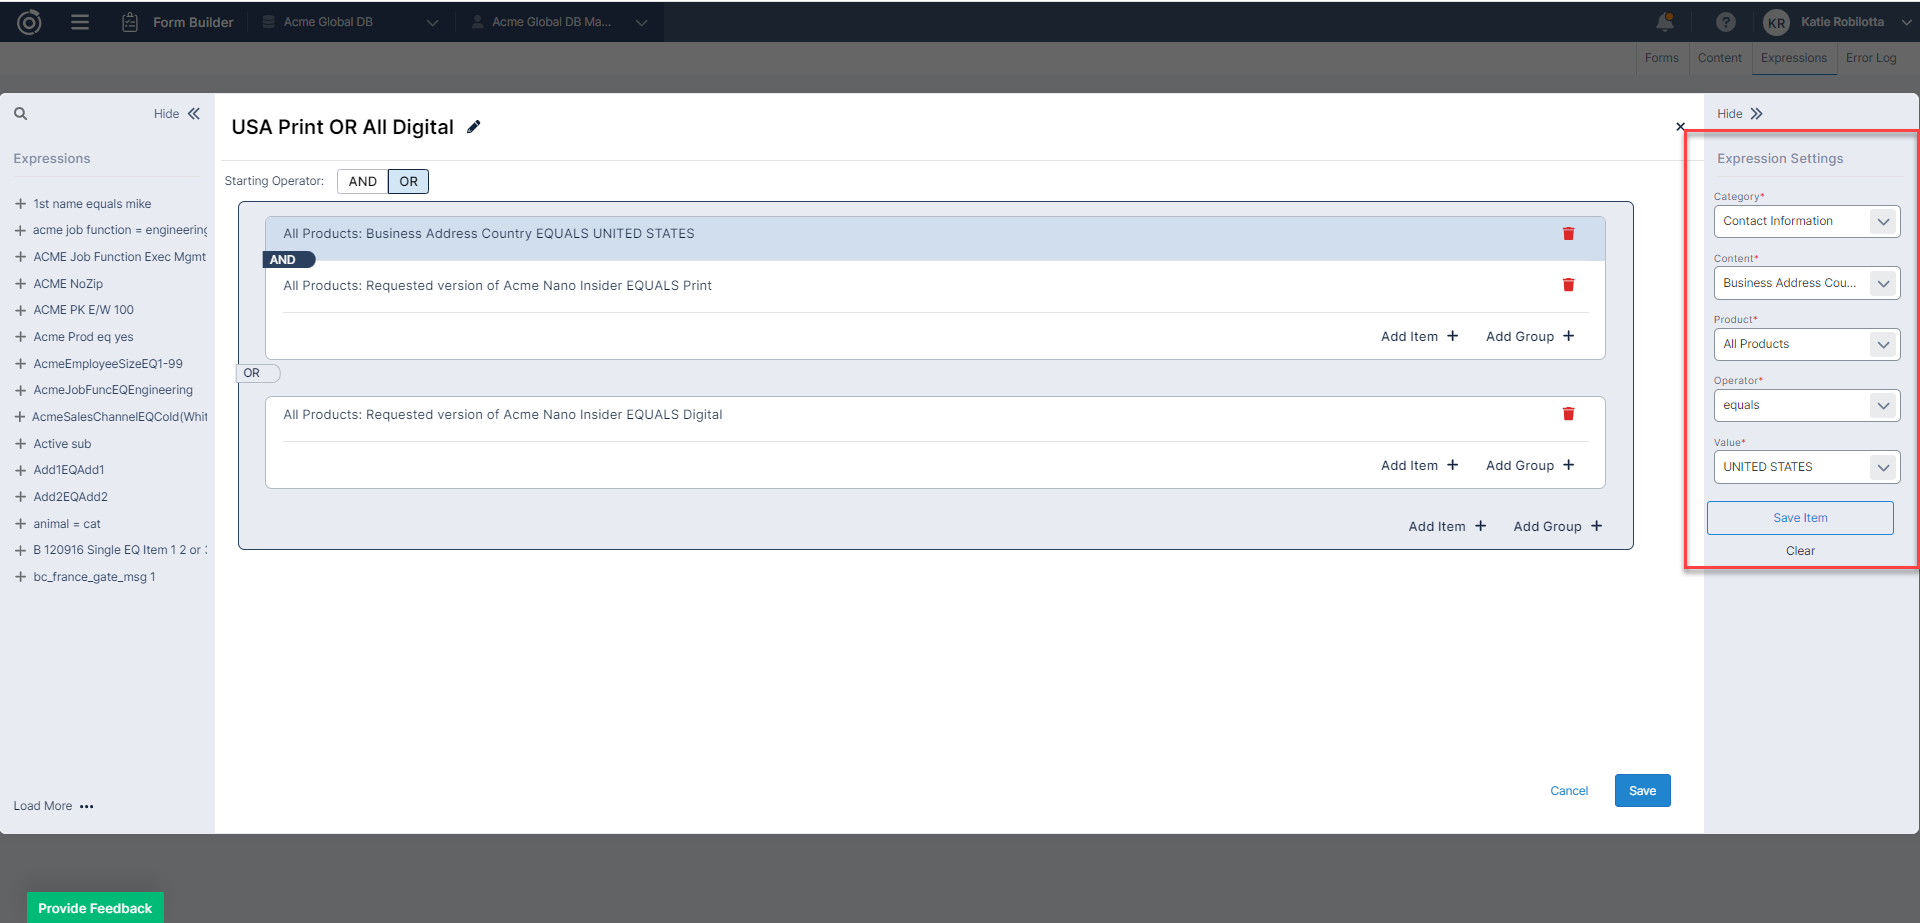
Task: Open the hamburger navigation menu
Action: (80, 22)
